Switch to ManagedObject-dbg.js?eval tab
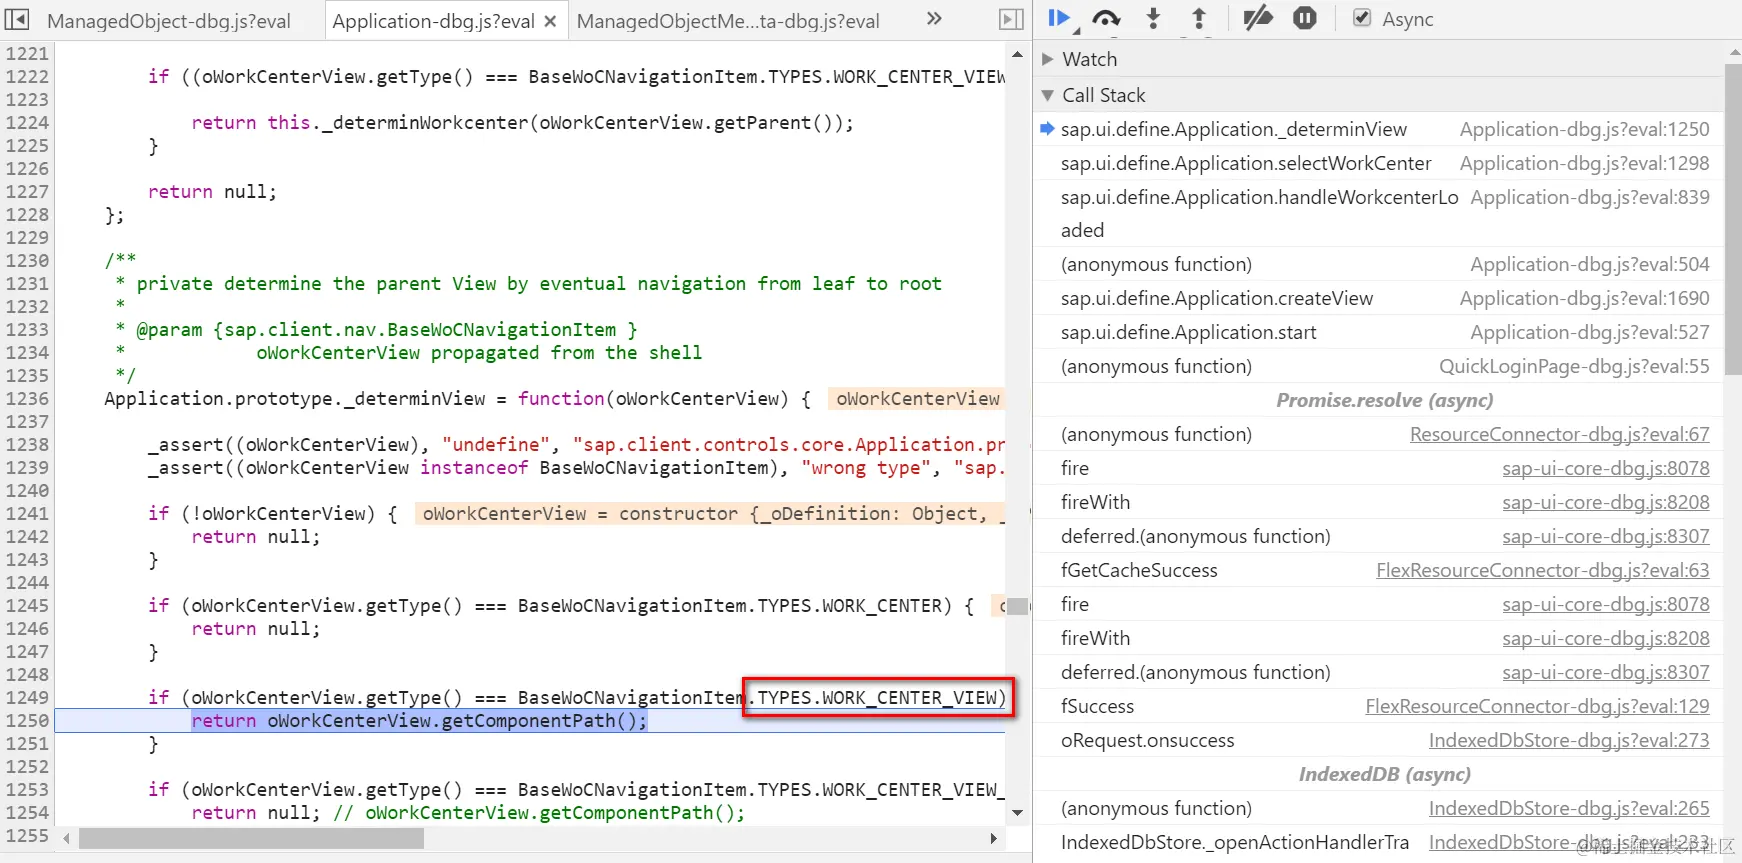Image resolution: width=1742 pixels, height=863 pixels. [x=169, y=21]
